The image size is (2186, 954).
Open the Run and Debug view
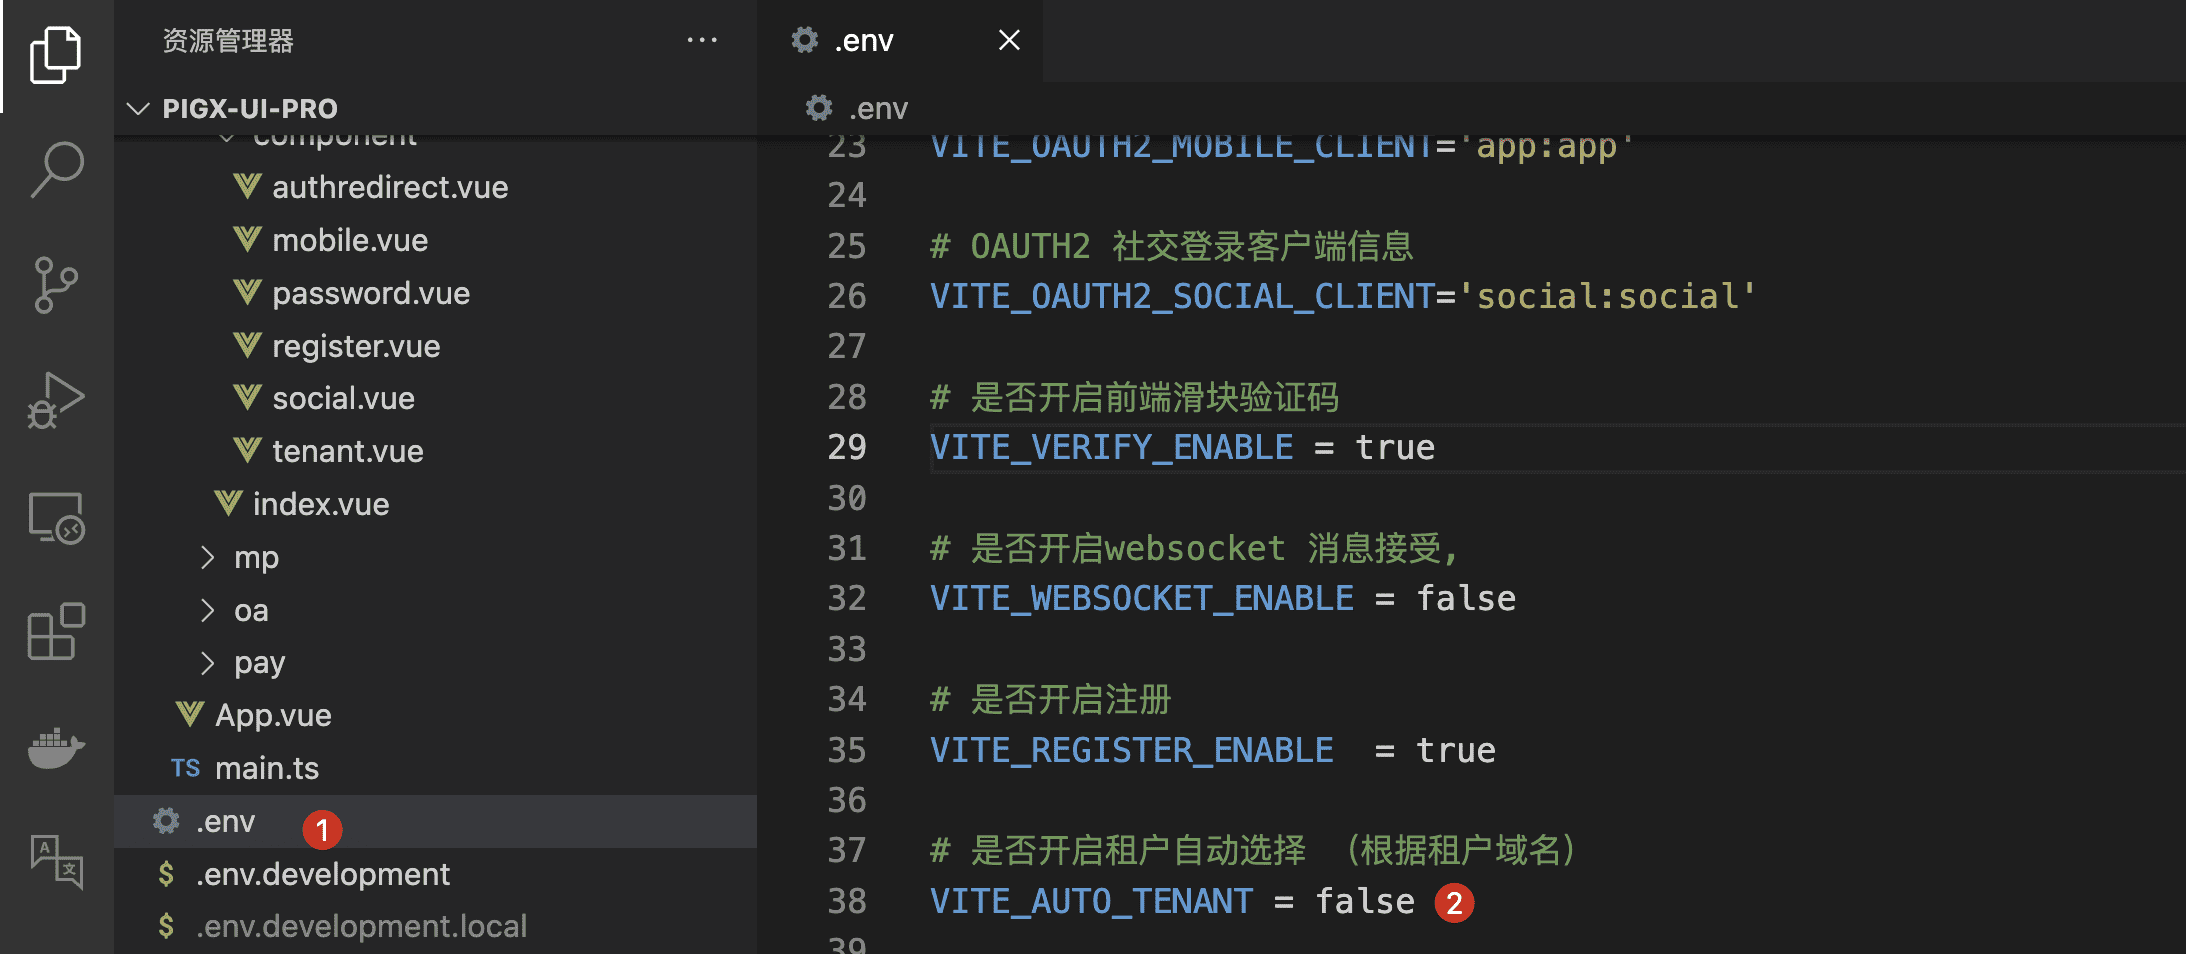56,401
